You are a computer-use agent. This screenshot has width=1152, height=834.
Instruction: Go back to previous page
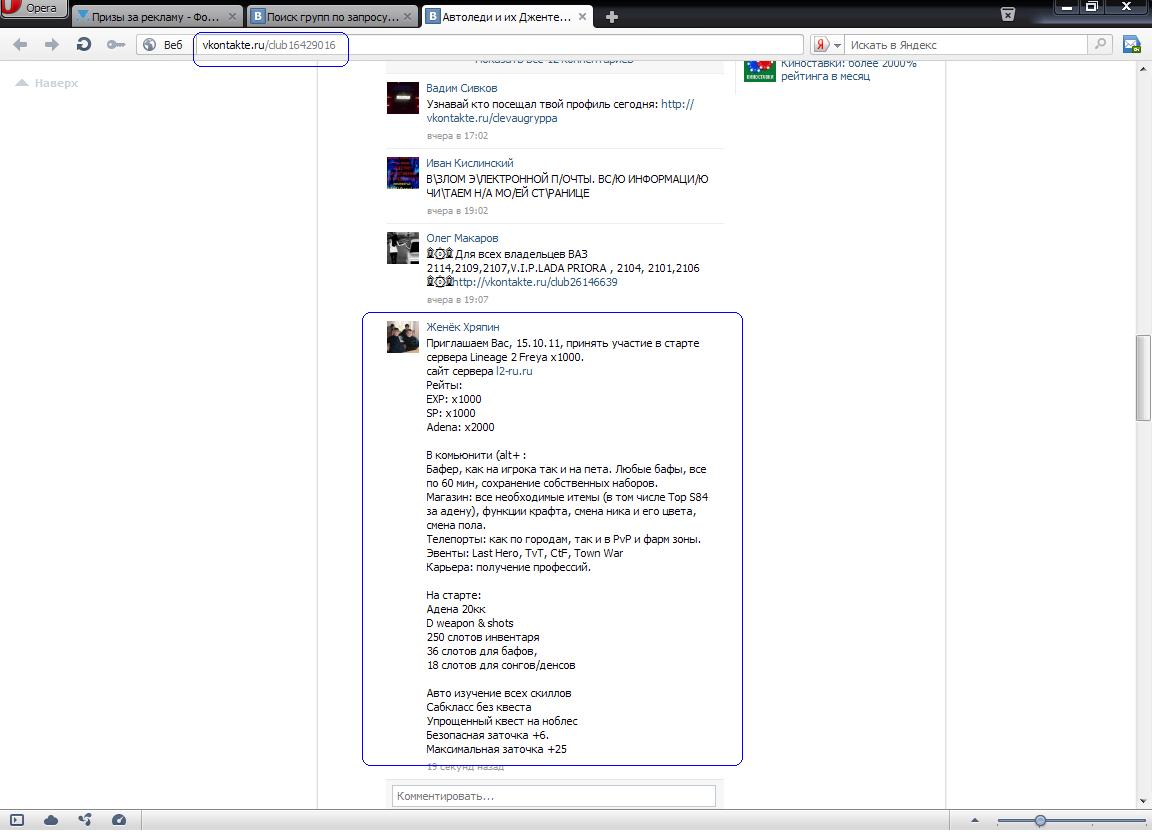pos(20,45)
